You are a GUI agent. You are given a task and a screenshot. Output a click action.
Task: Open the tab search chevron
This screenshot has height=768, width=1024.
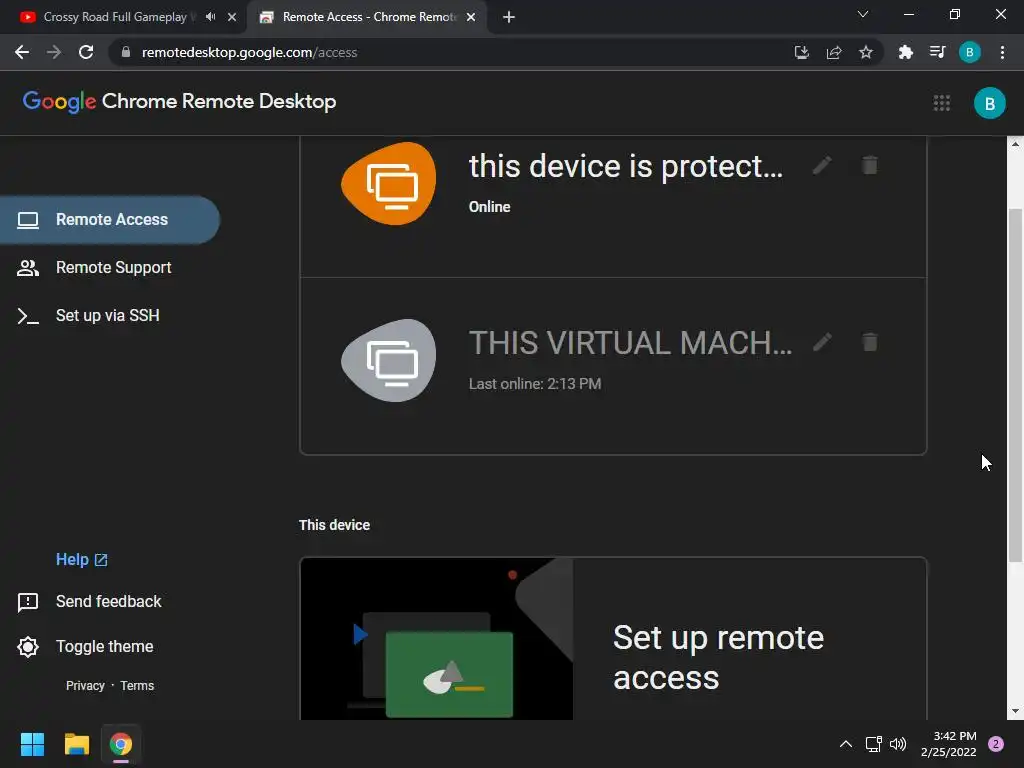[x=863, y=14]
